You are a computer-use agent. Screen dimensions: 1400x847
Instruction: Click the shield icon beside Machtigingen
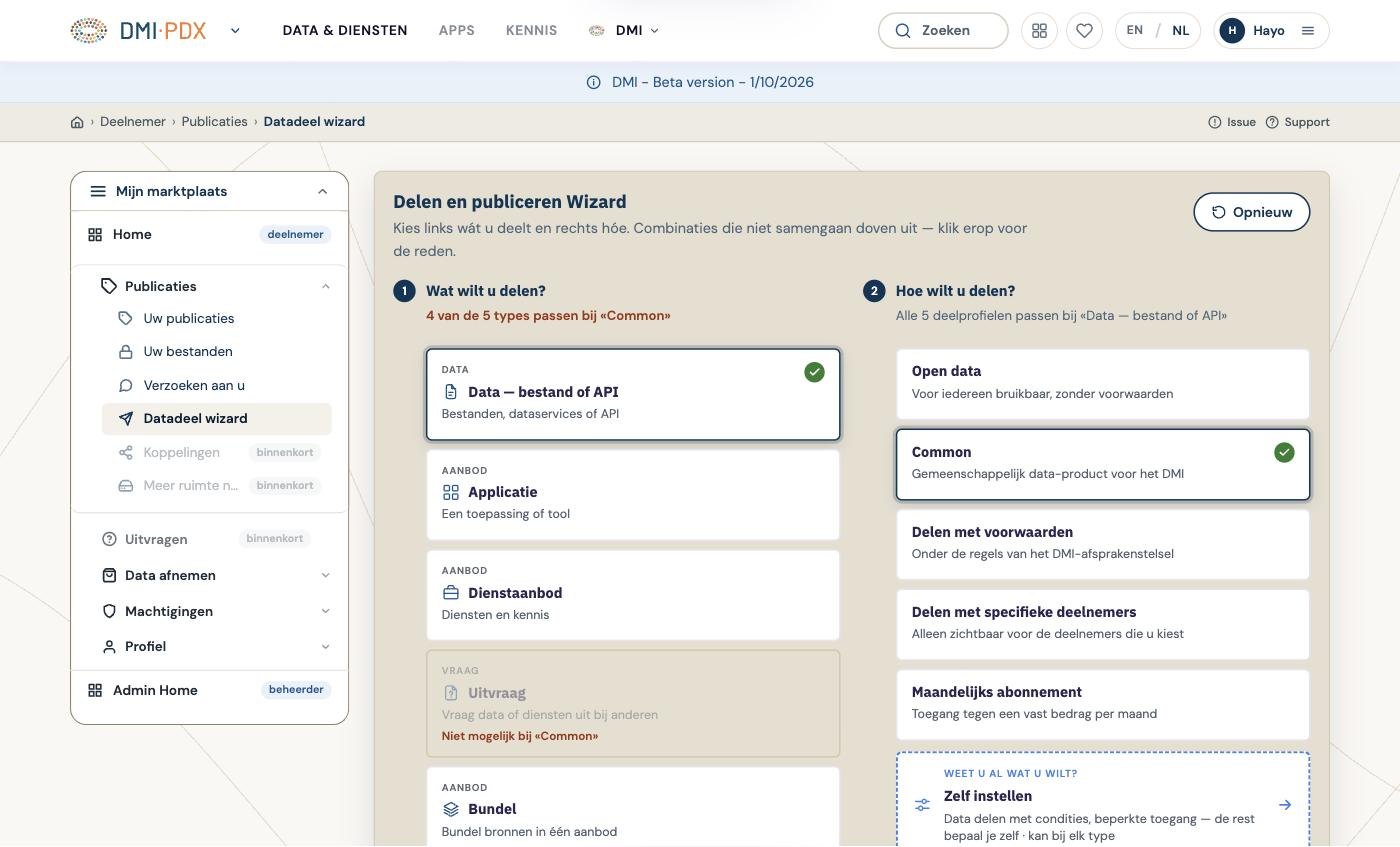(x=109, y=611)
